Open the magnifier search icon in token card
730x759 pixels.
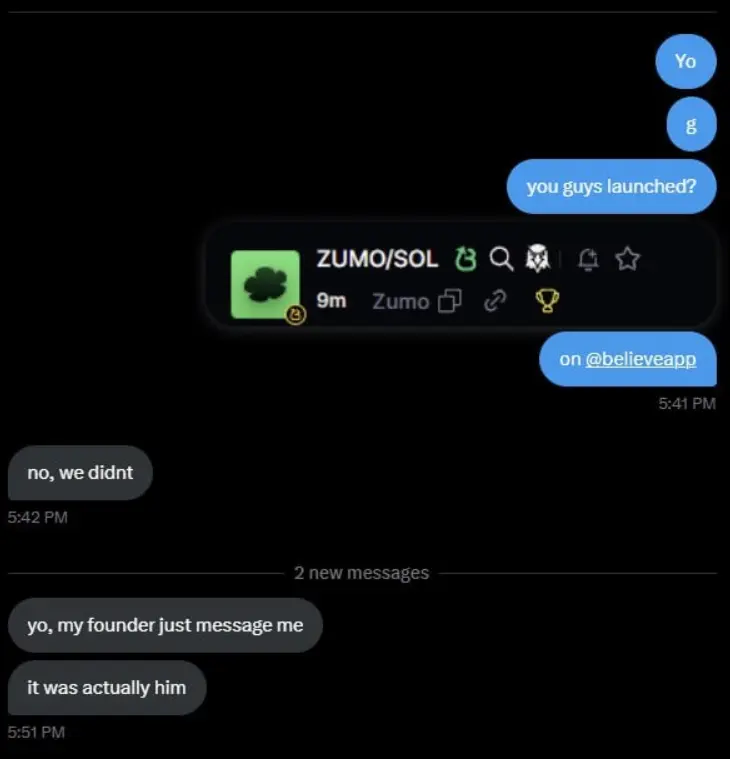(501, 258)
